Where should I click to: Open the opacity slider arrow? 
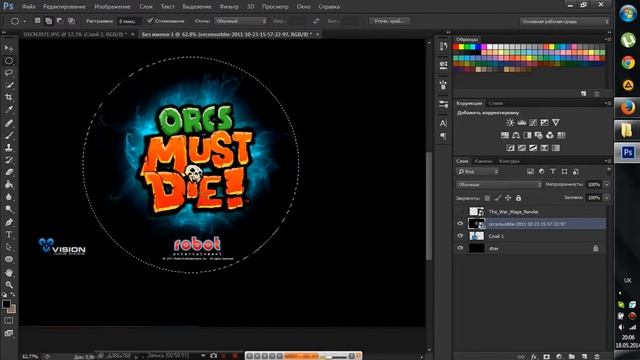pyautogui.click(x=607, y=185)
